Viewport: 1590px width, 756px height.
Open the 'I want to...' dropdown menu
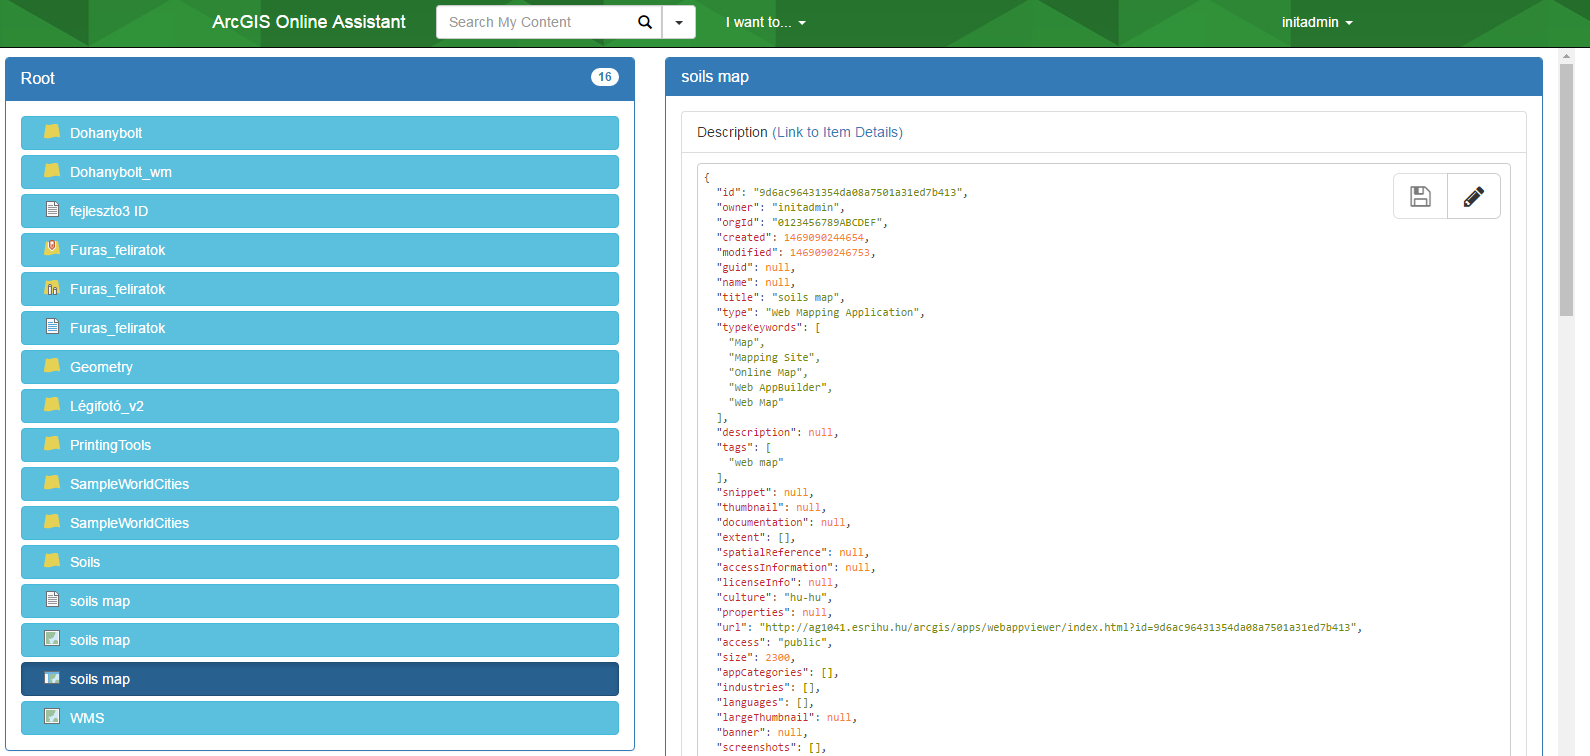click(765, 22)
